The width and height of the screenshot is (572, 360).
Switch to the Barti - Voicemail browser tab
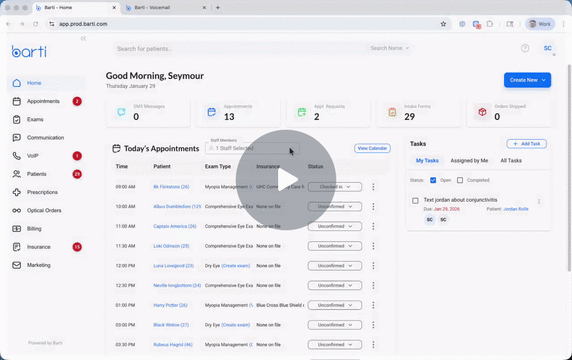point(166,8)
